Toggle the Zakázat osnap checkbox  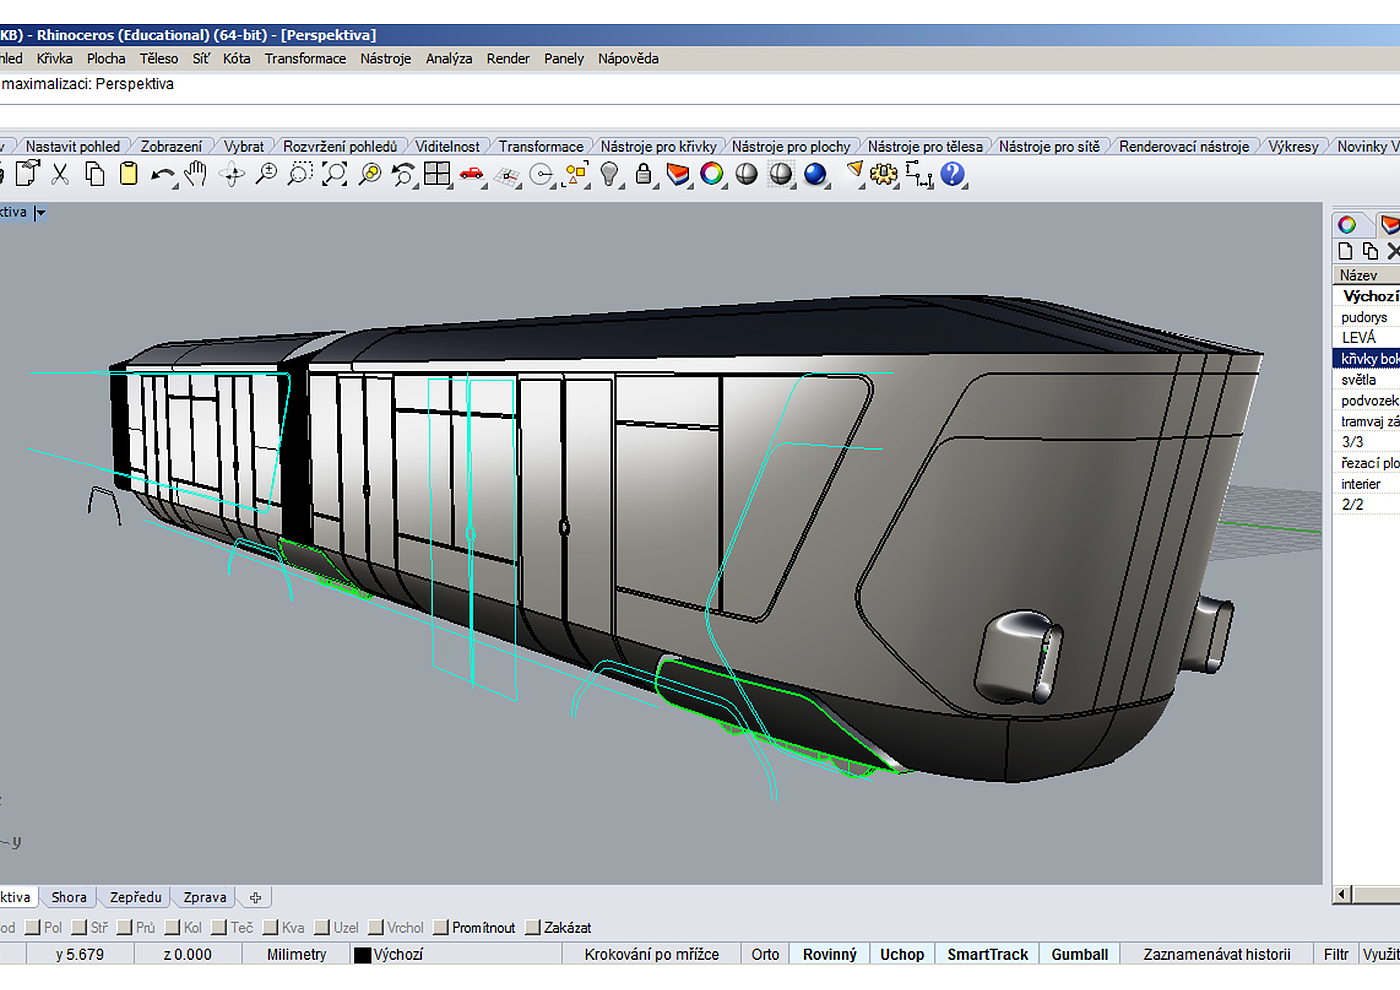click(x=533, y=928)
